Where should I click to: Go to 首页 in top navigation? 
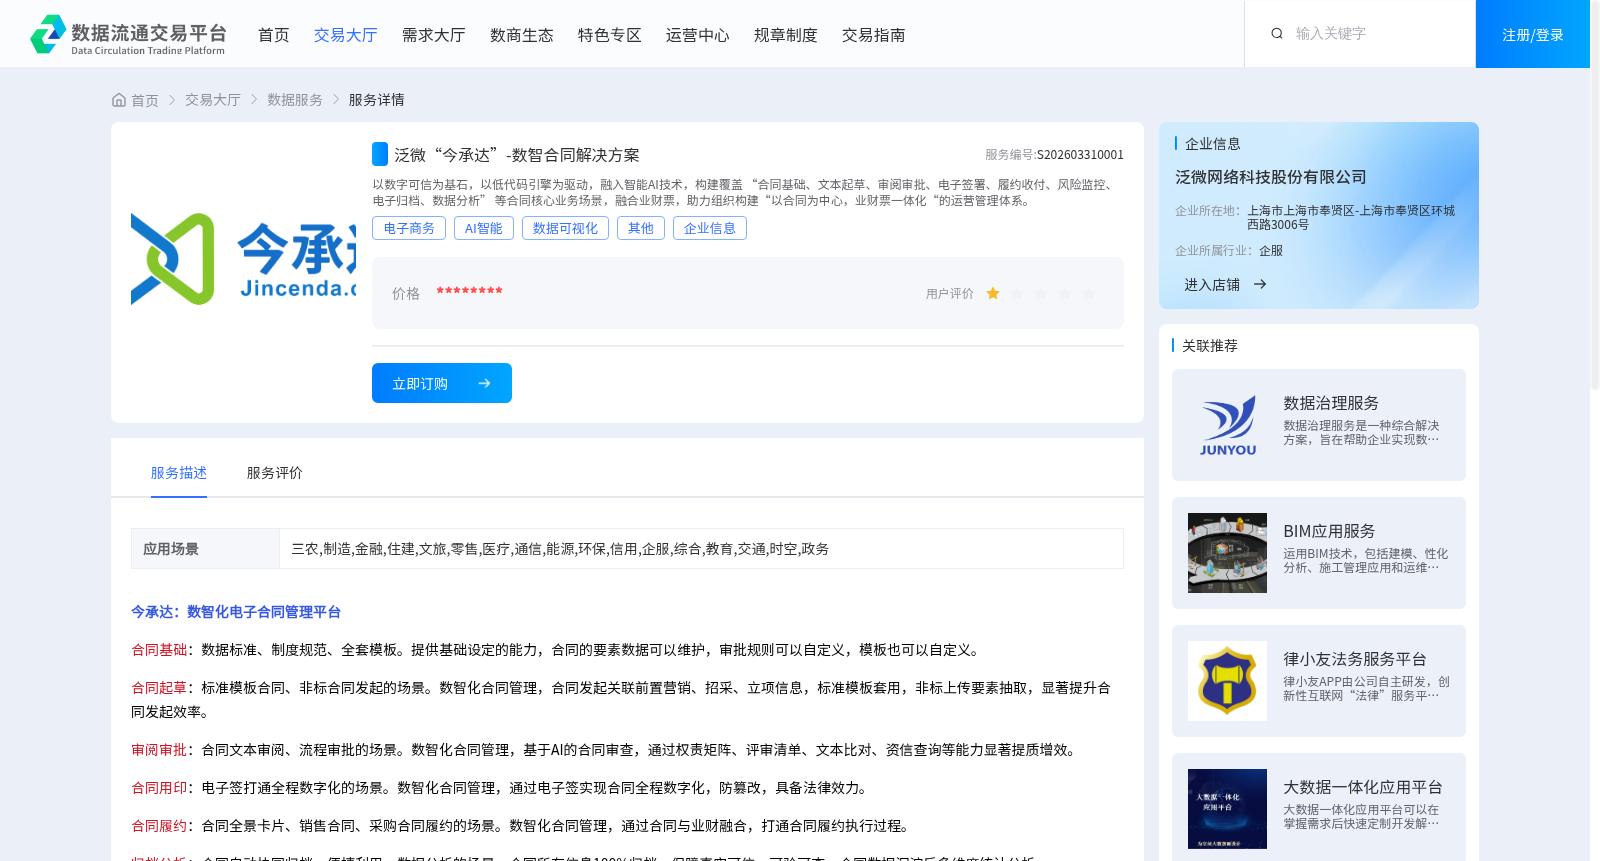click(x=274, y=35)
